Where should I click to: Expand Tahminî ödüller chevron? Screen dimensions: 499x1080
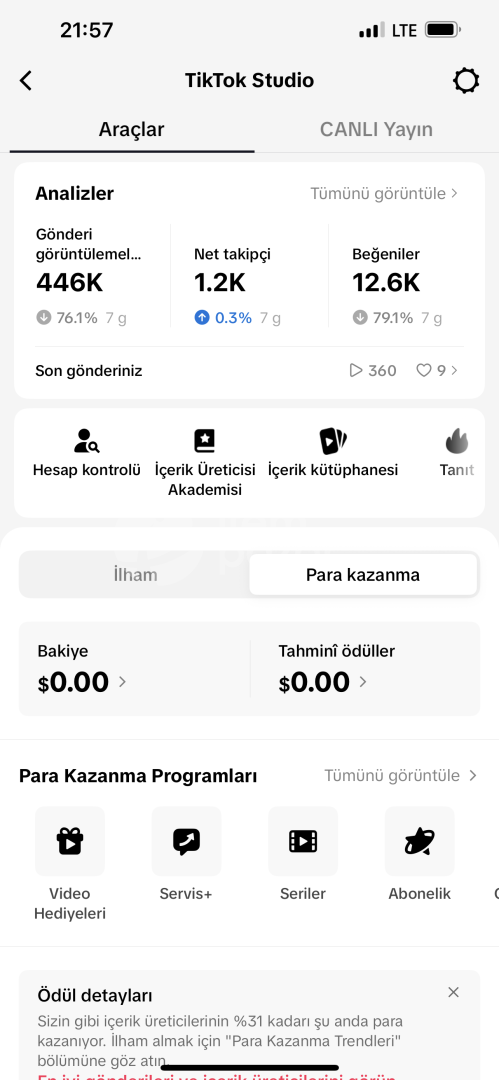click(363, 682)
